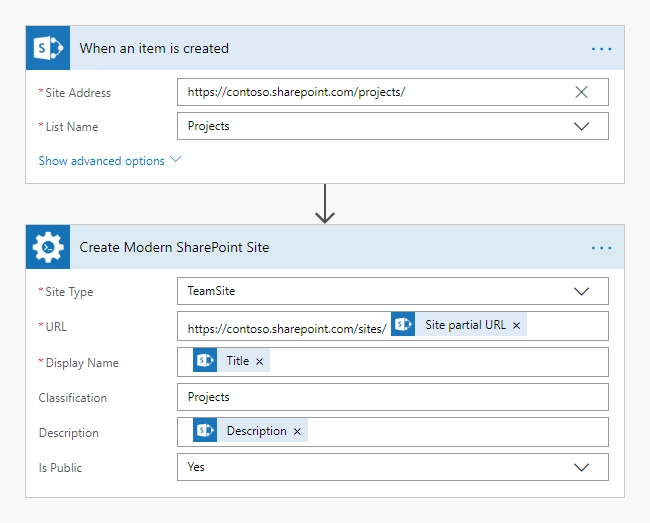The width and height of the screenshot is (650, 523).
Task: Click the SharePoint icon on Description token
Action: pos(205,430)
